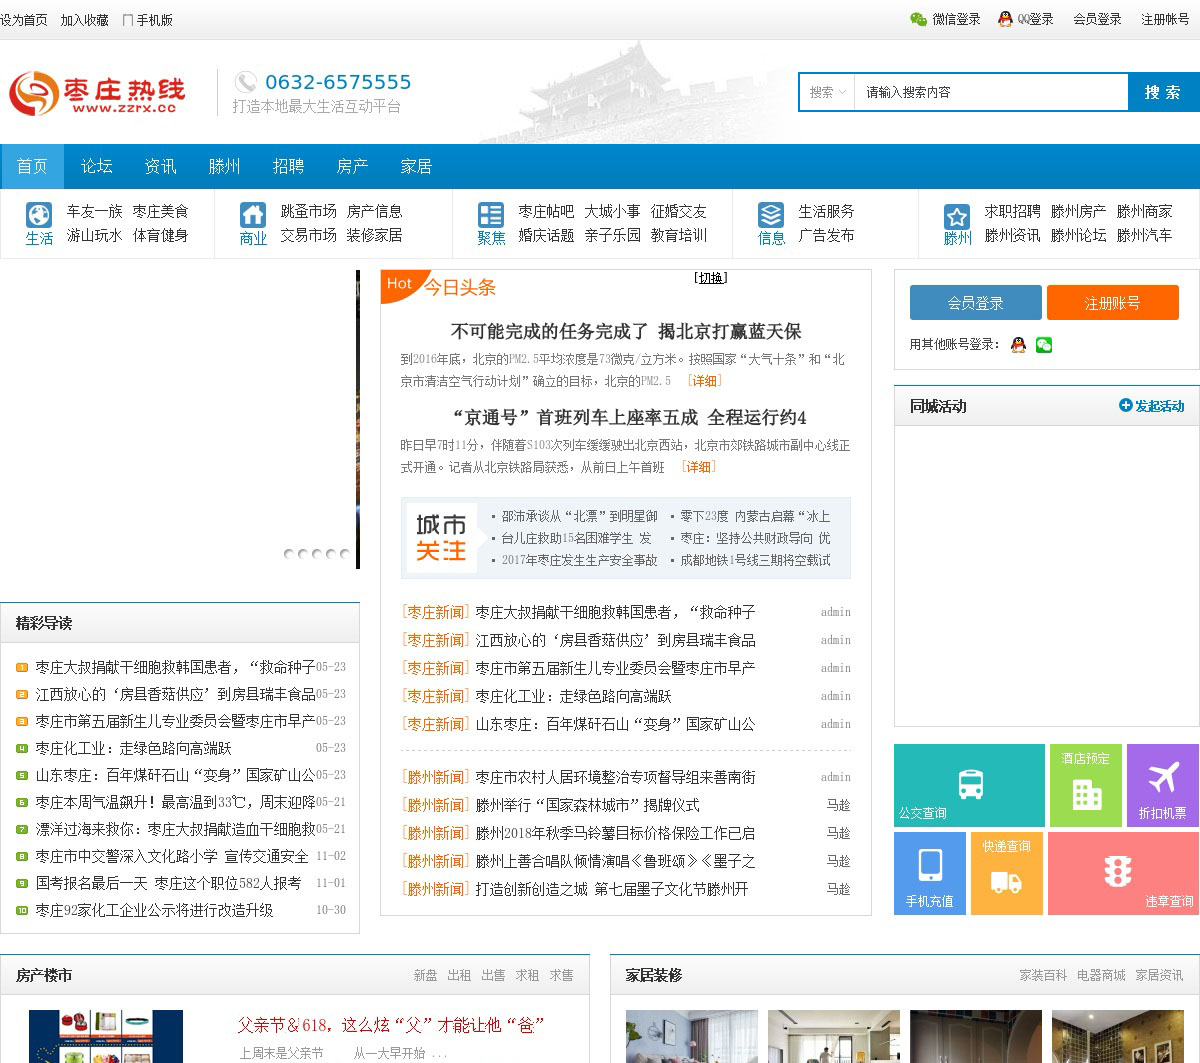Open the 公交查询 bus lookup tile

coord(969,785)
